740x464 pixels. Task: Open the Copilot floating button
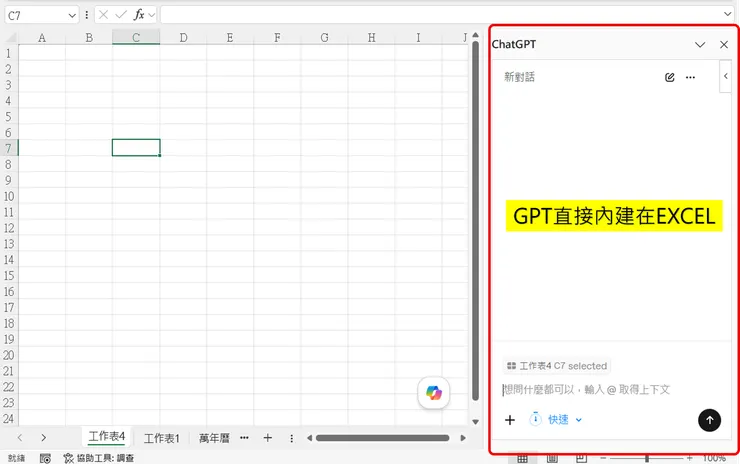(x=433, y=393)
